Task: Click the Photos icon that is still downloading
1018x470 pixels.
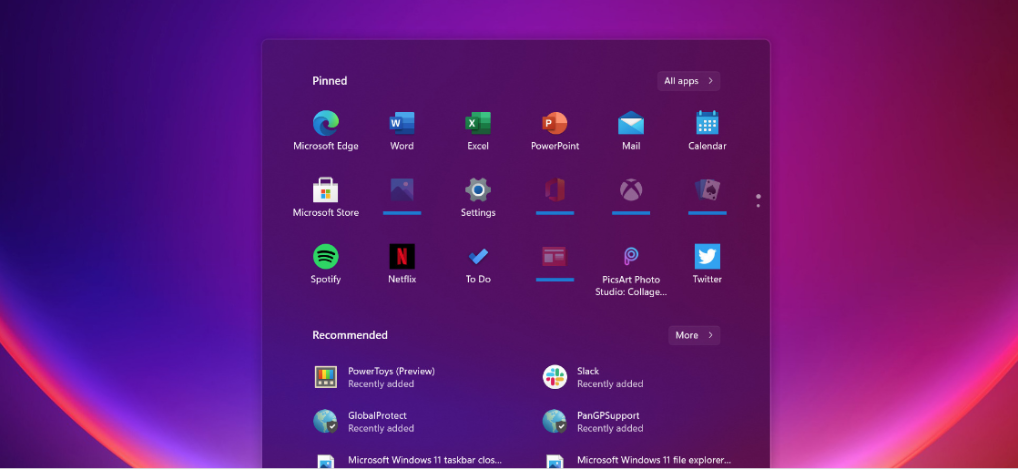Action: [x=402, y=190]
